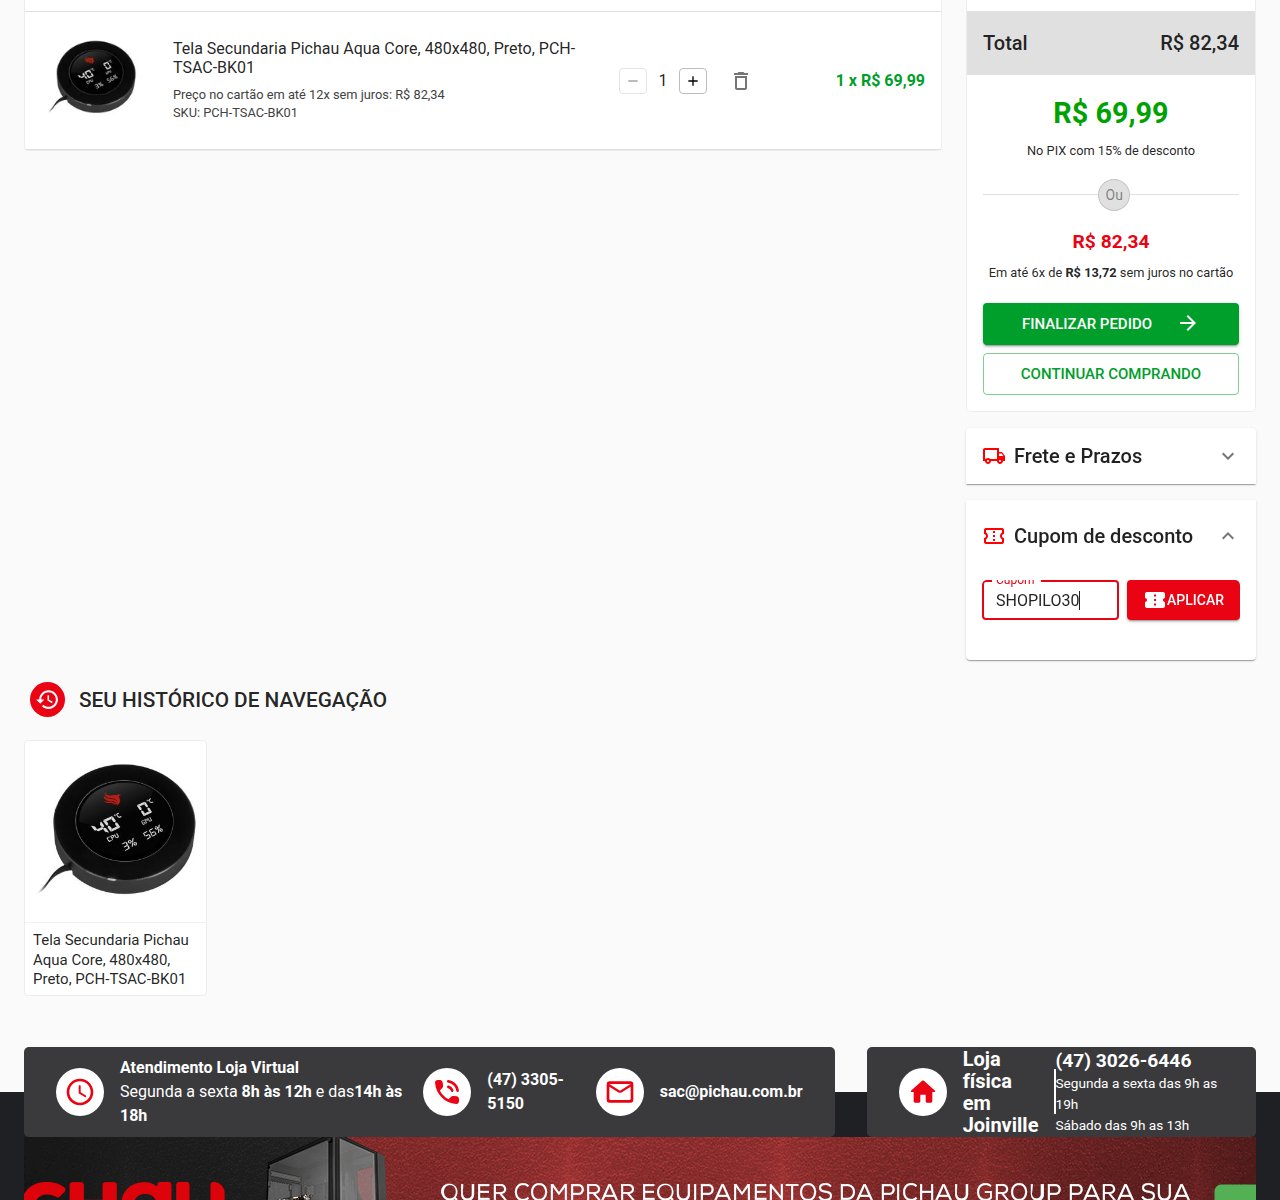Click the red R$ 82,34 card price
Viewport: 1280px width, 1200px height.
click(1110, 242)
